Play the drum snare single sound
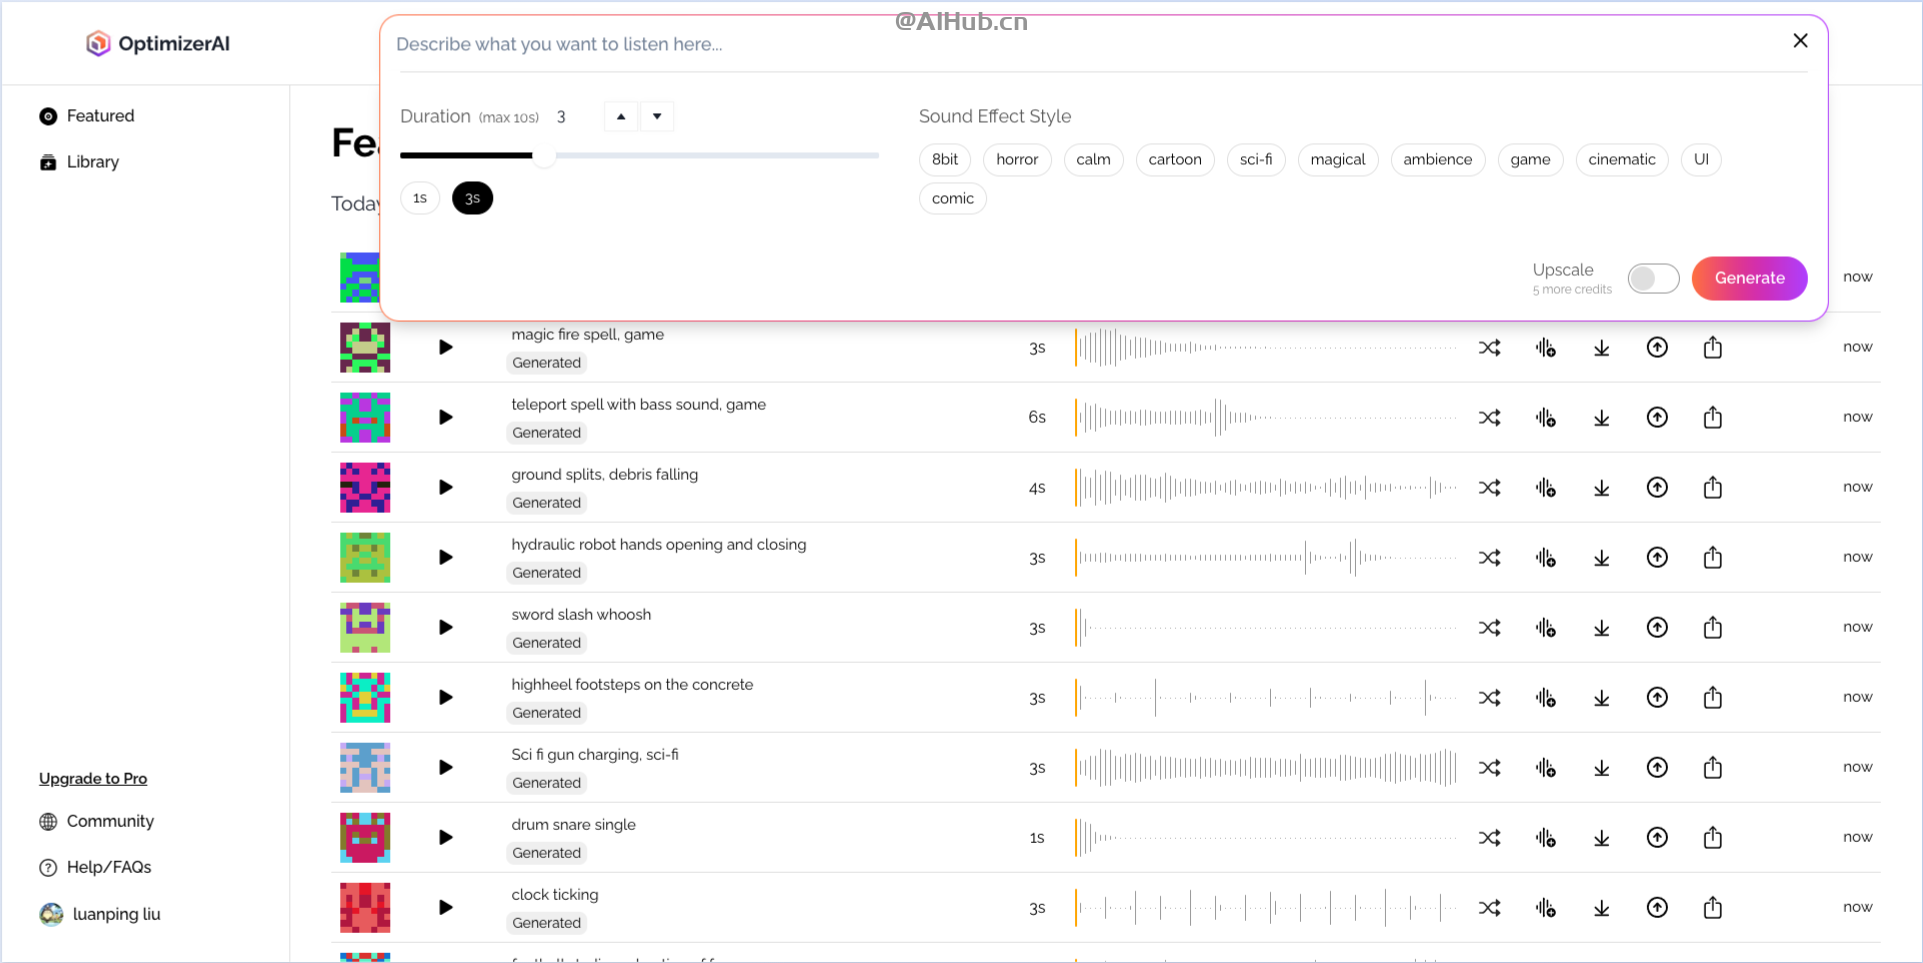Viewport: 1923px width, 963px height. [446, 838]
